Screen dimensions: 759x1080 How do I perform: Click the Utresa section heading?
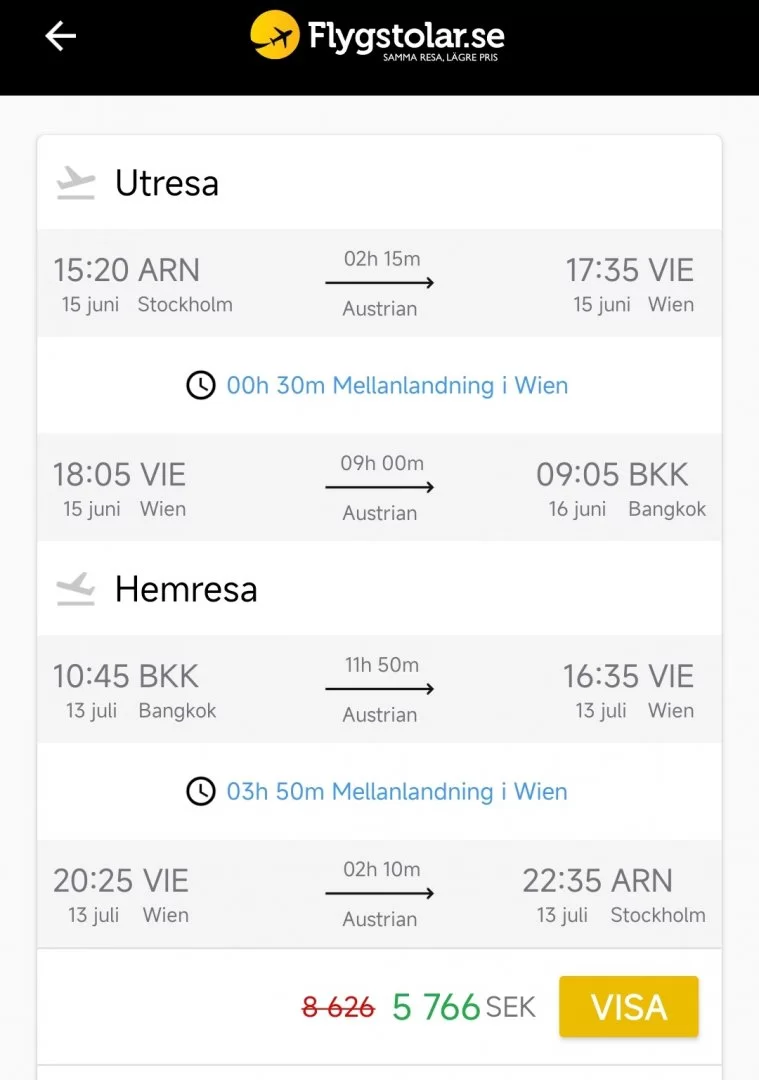[167, 183]
